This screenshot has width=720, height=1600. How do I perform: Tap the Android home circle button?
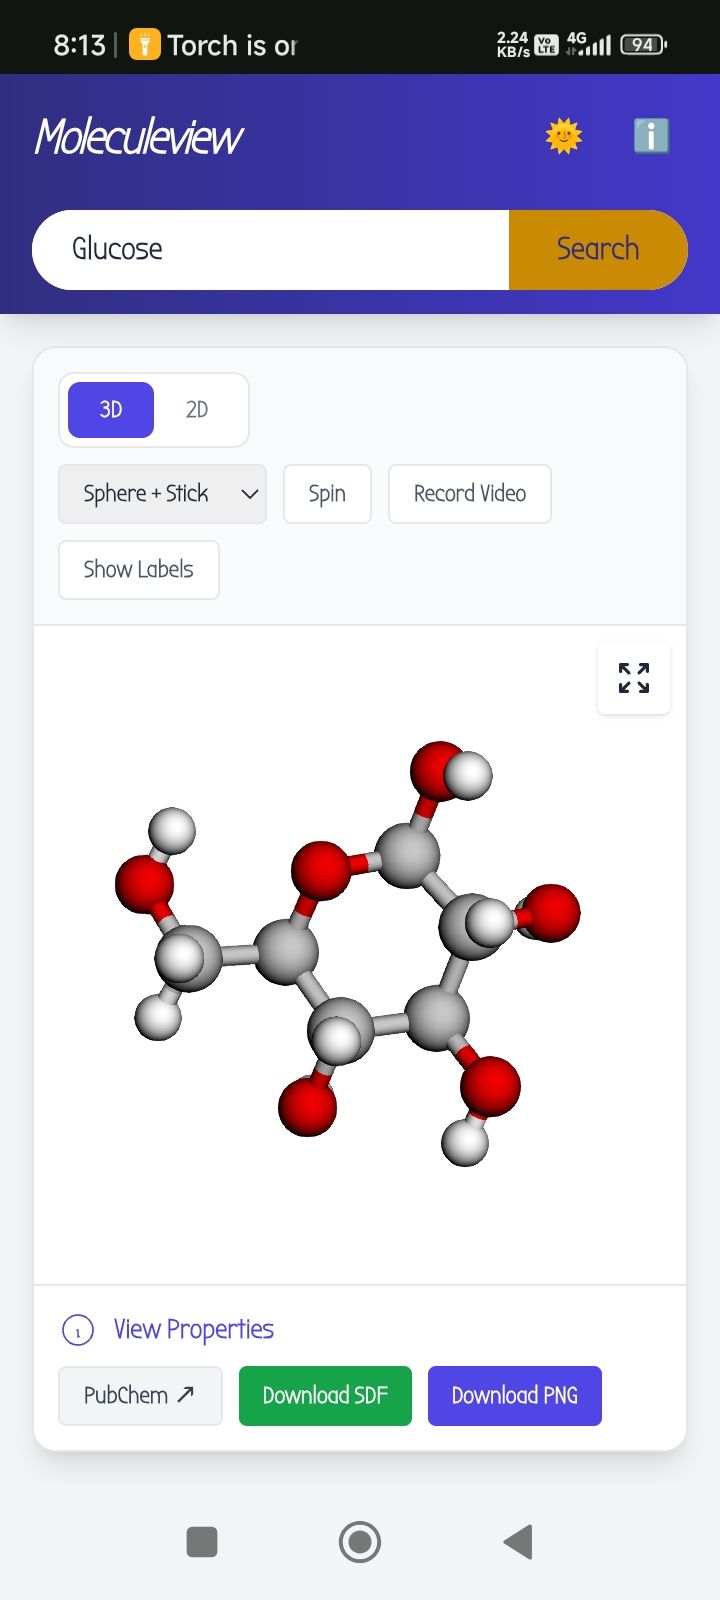(x=360, y=1541)
